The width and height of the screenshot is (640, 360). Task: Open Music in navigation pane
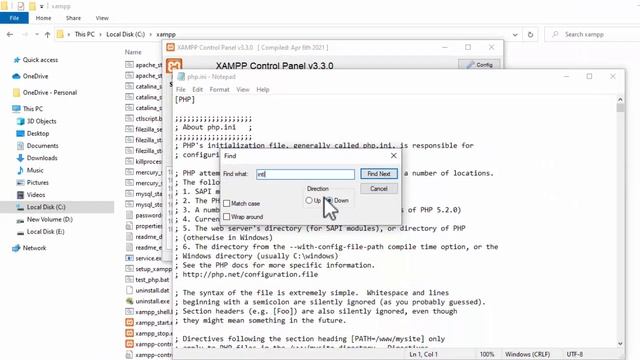point(35,170)
